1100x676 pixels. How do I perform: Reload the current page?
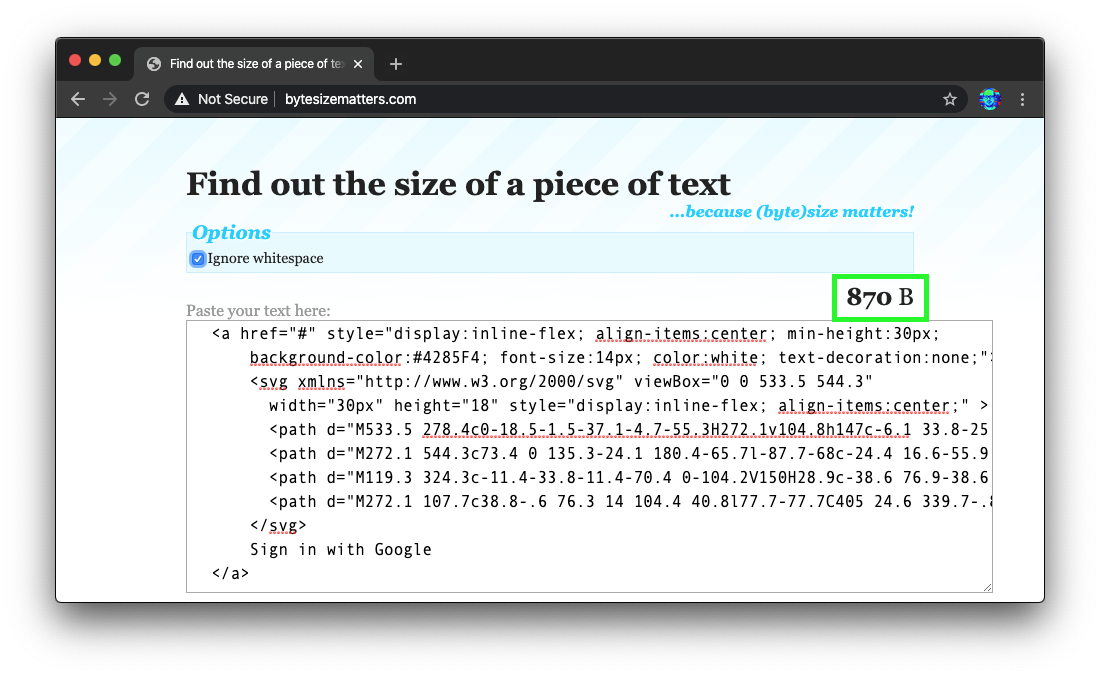(142, 99)
